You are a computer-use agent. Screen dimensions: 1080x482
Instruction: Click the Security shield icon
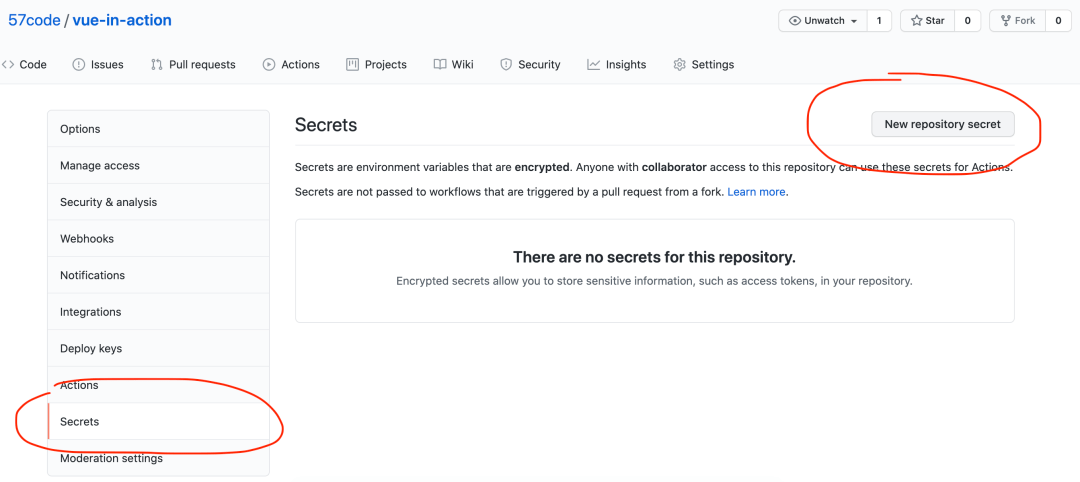pyautogui.click(x=506, y=65)
